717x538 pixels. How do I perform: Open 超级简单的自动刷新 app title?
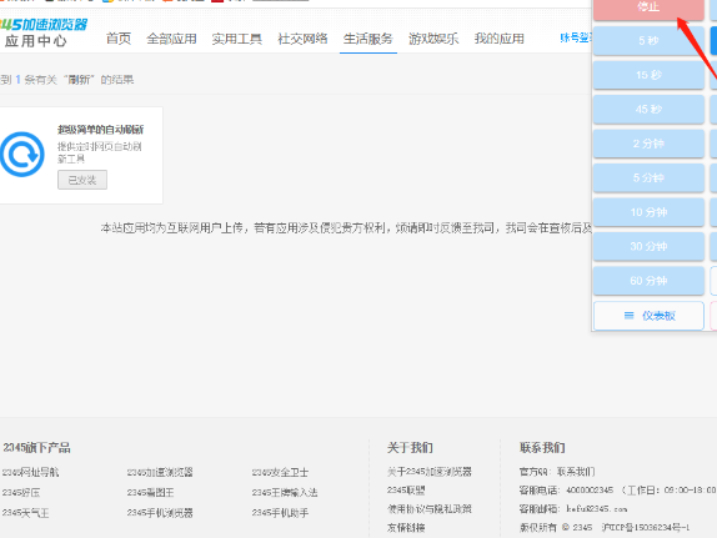coord(101,130)
